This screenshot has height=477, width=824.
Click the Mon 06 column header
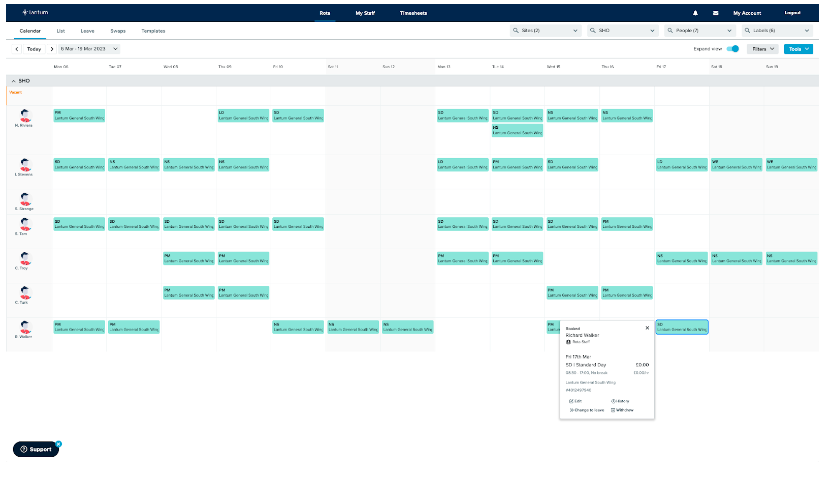click(61, 67)
